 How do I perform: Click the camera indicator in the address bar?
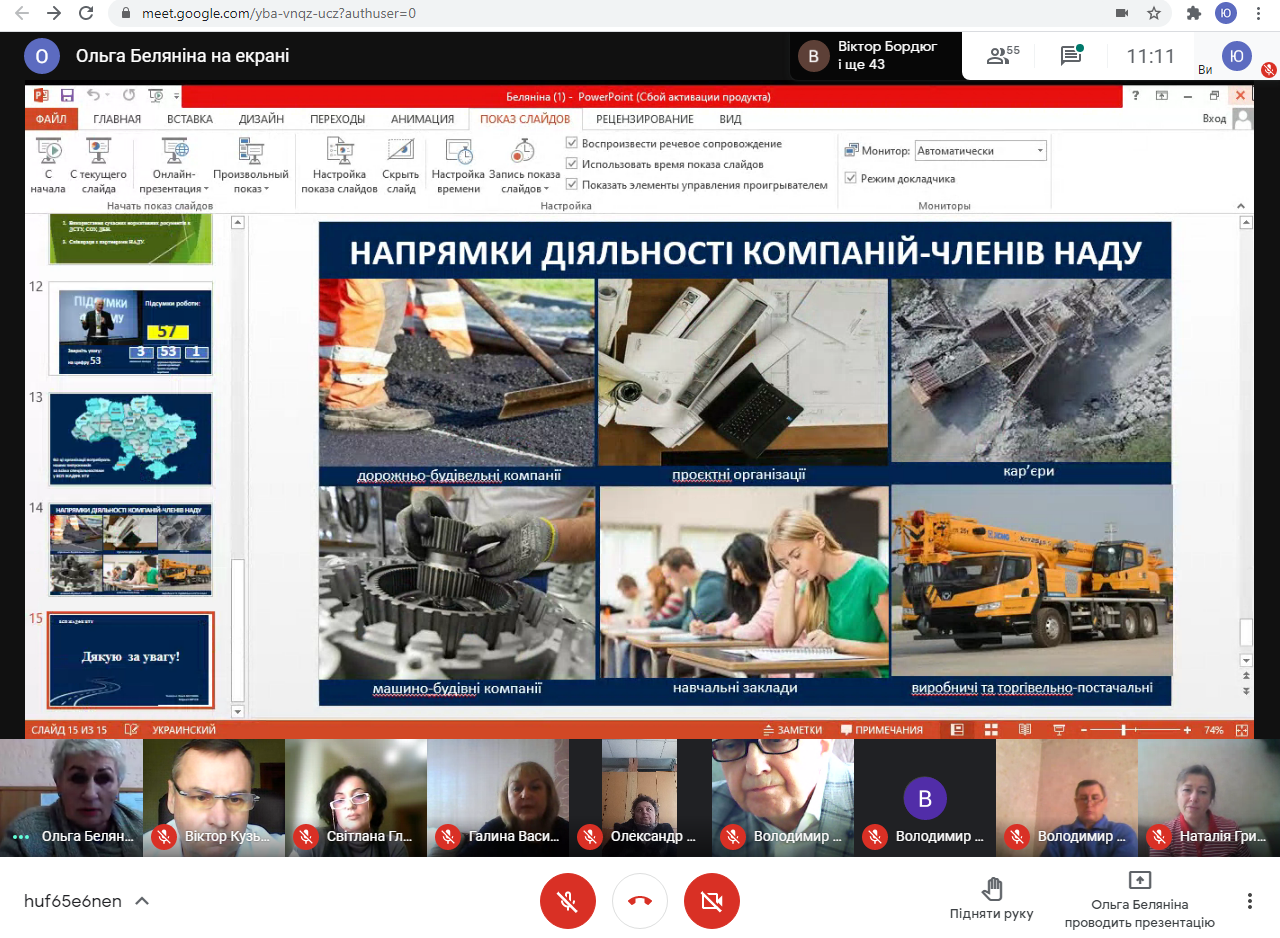(x=1122, y=13)
